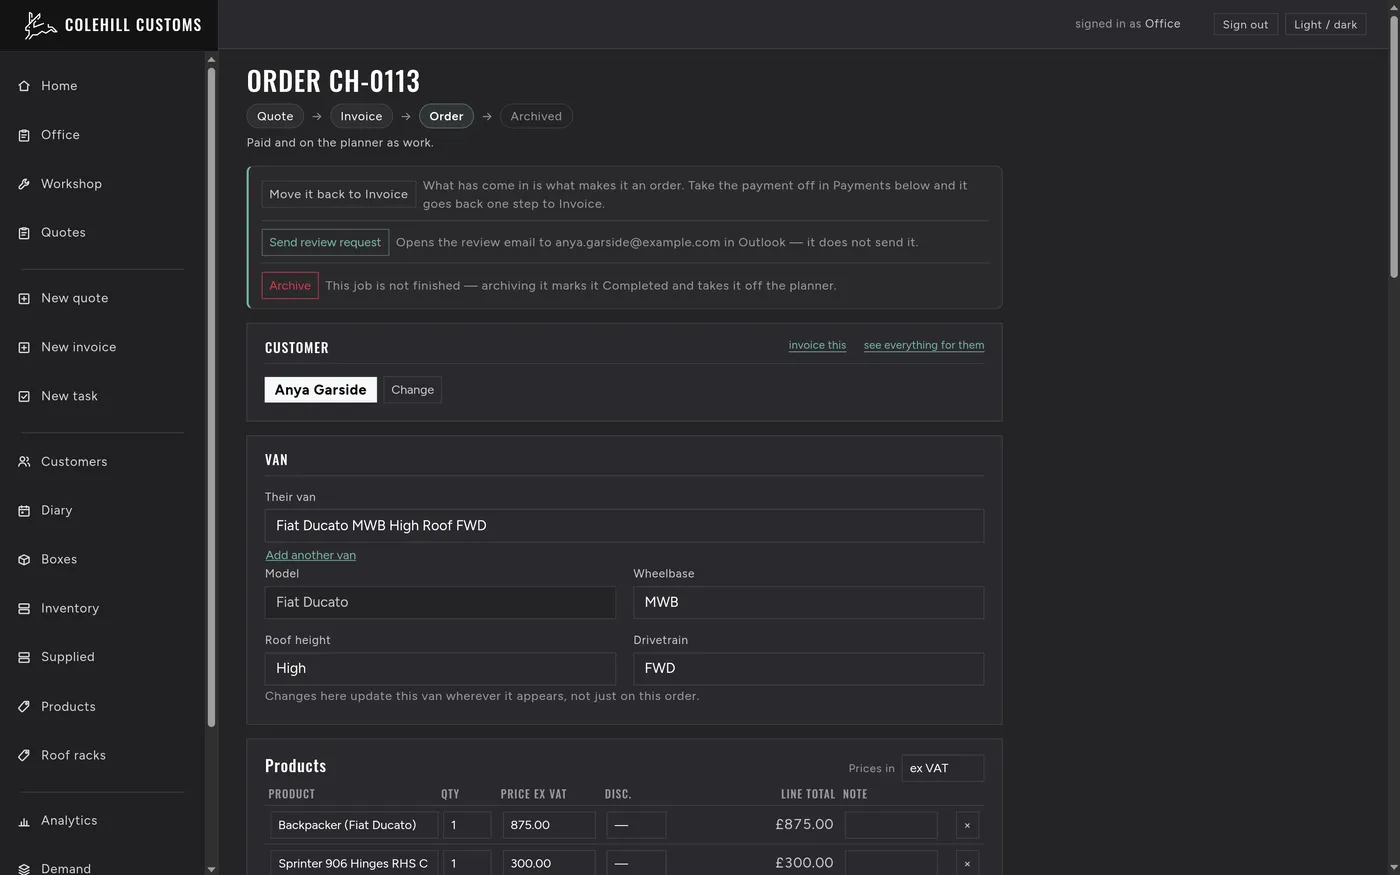1400x875 pixels.
Task: Open the Workshop section
Action: (x=71, y=184)
